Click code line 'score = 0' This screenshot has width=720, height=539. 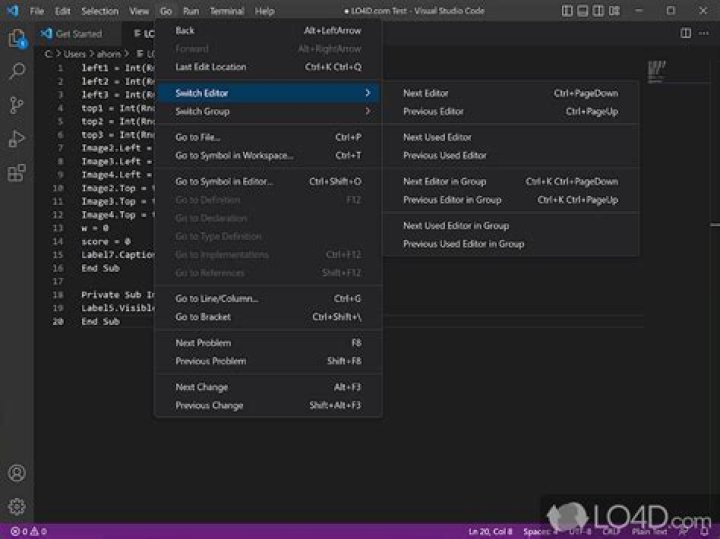click(x=106, y=241)
